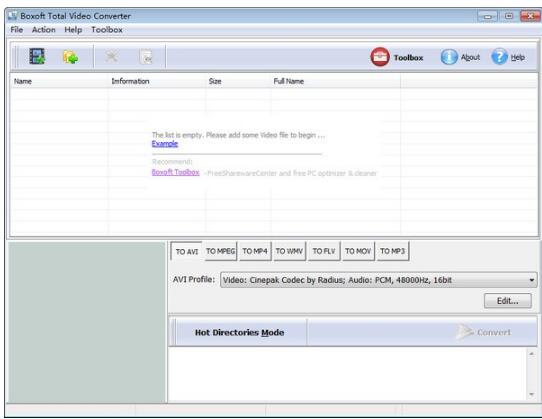Switch to the TO AVI tab
The height and width of the screenshot is (419, 542).
[x=187, y=251]
